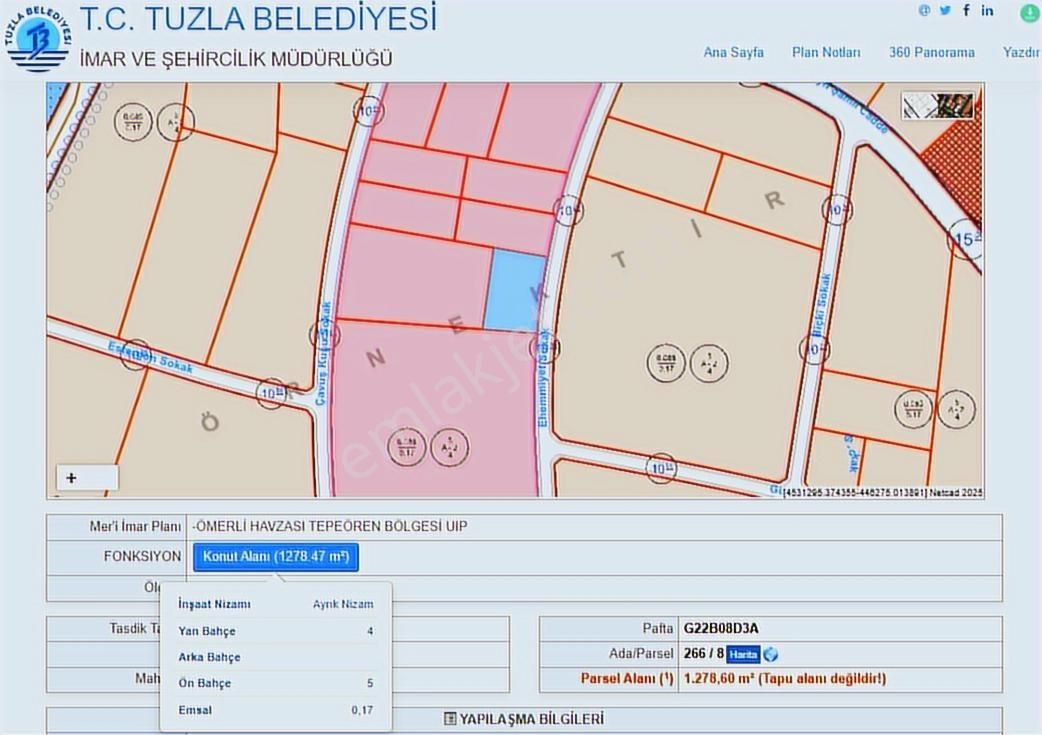Click the blue highlighted parcel on the map
1042x735 pixels.
click(x=511, y=292)
